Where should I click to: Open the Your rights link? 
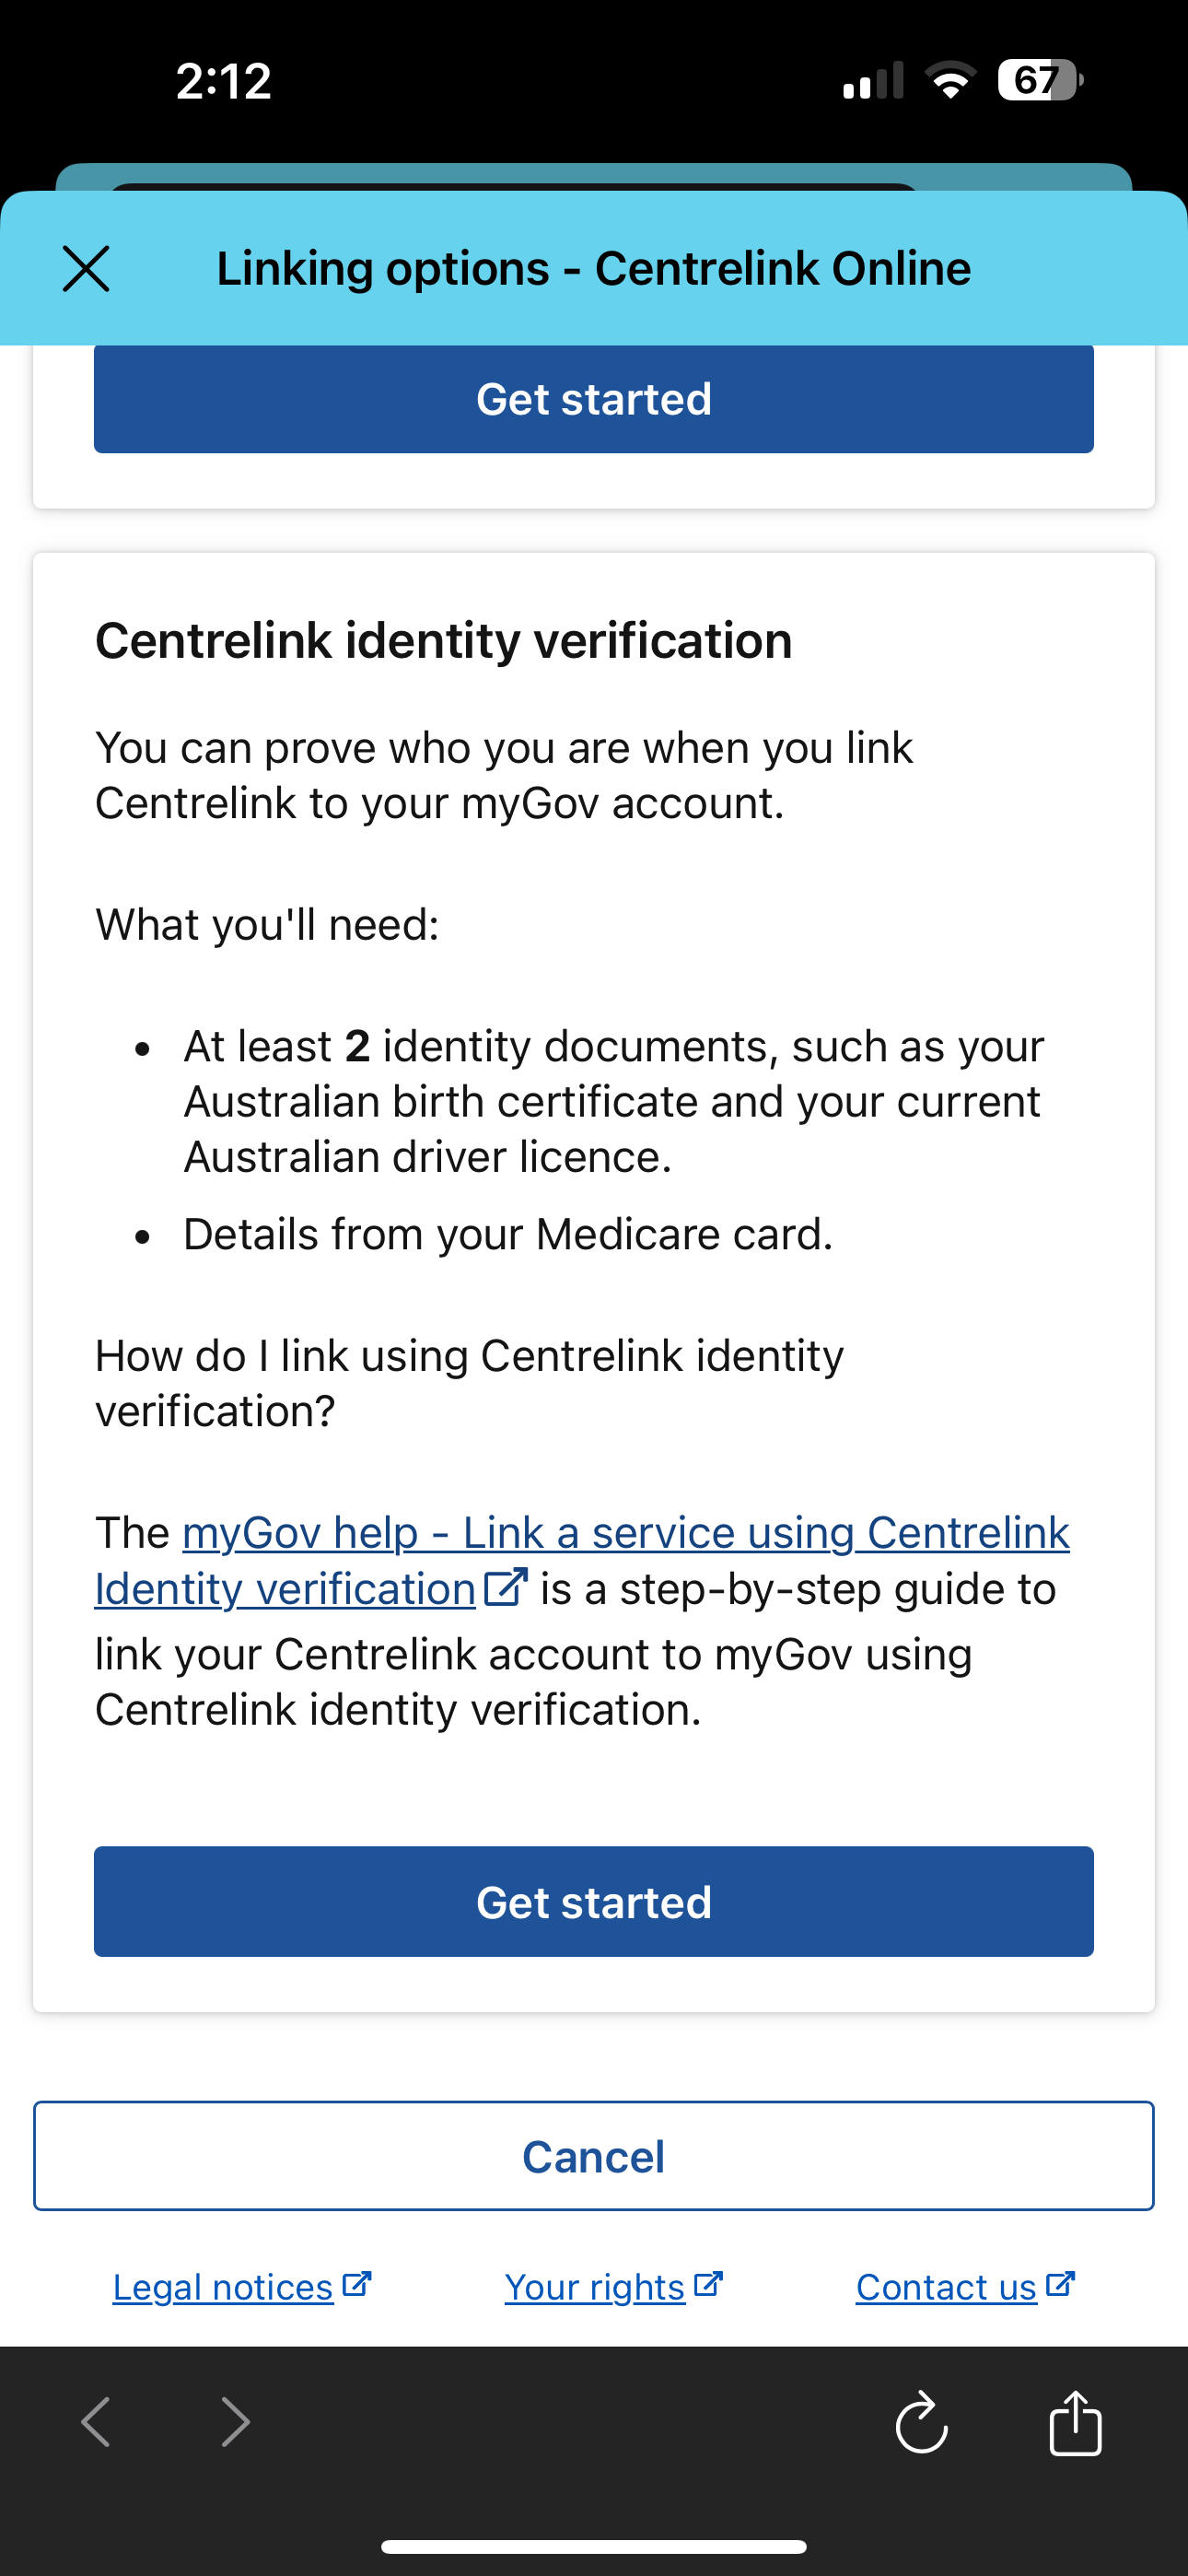pos(595,2287)
